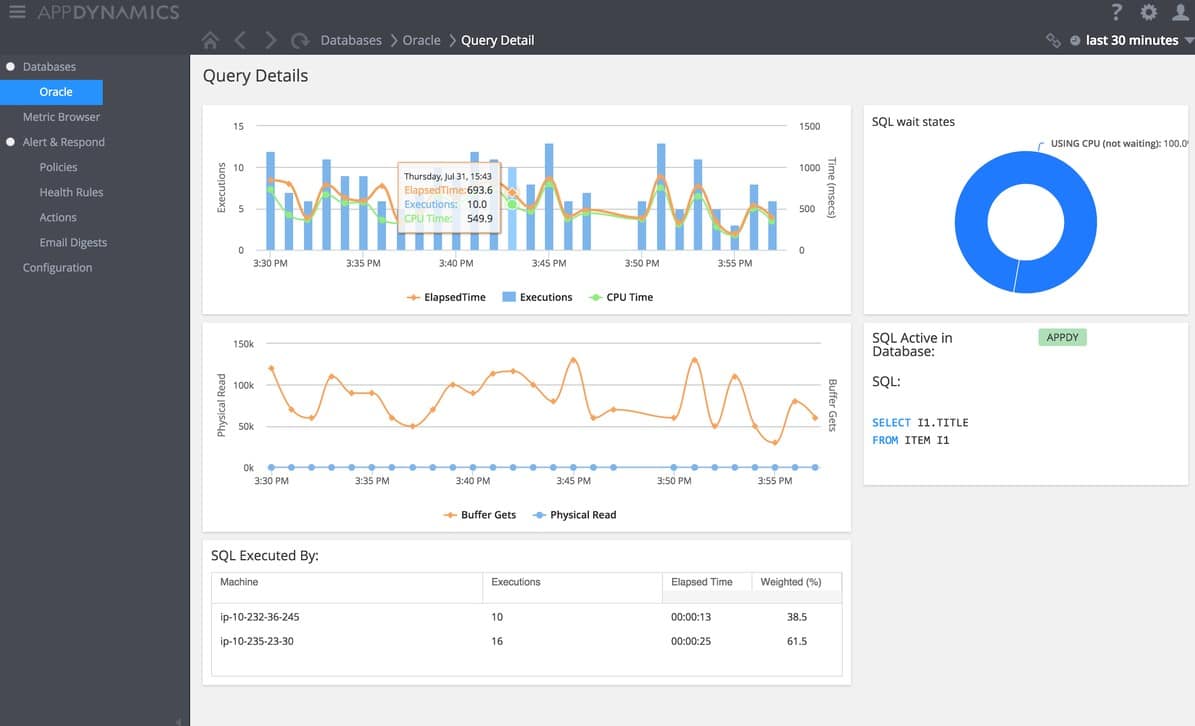Click the SELECT I1.TITLE SQL line
Viewport: 1195px width, 726px height.
pos(921,423)
